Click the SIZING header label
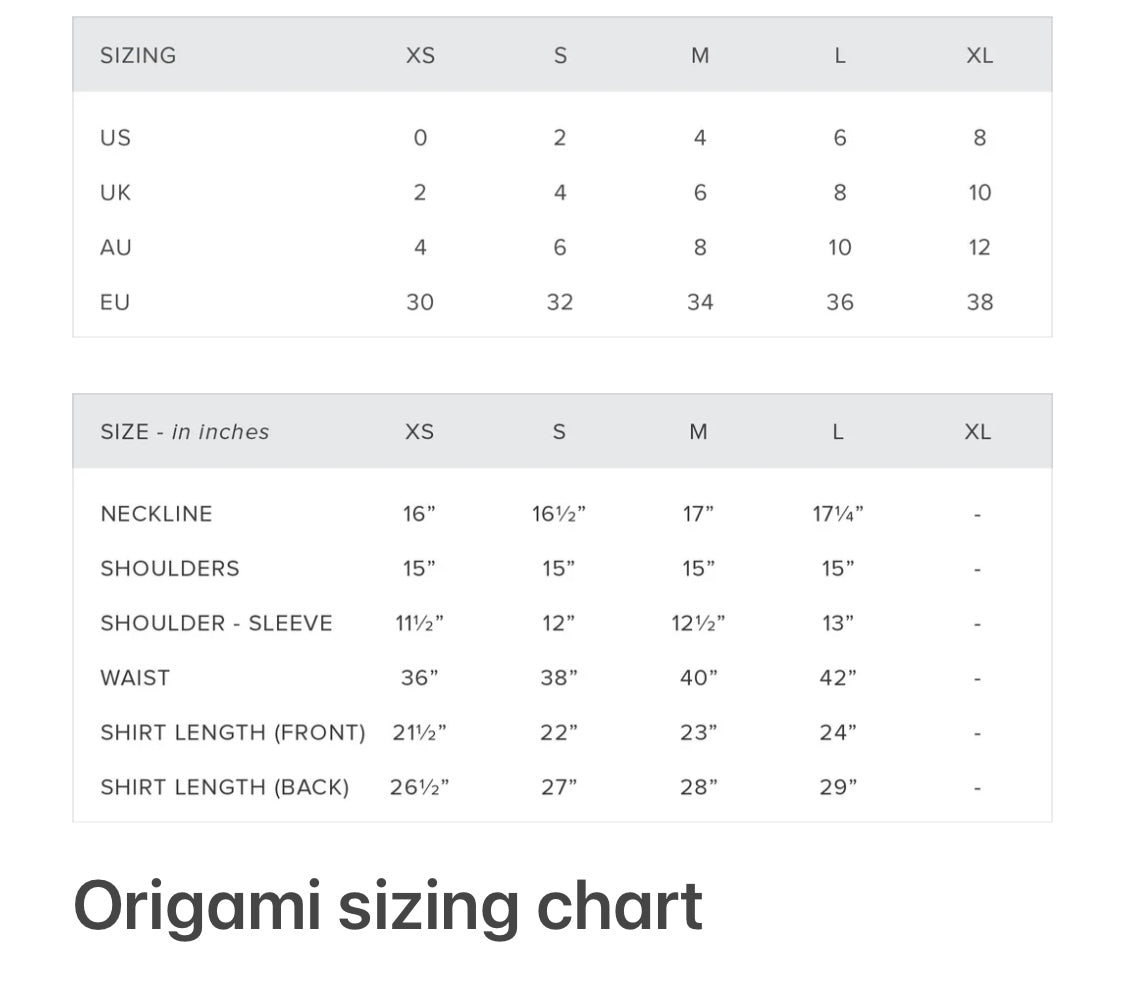Viewport: 1125px width, 983px height. click(x=138, y=56)
